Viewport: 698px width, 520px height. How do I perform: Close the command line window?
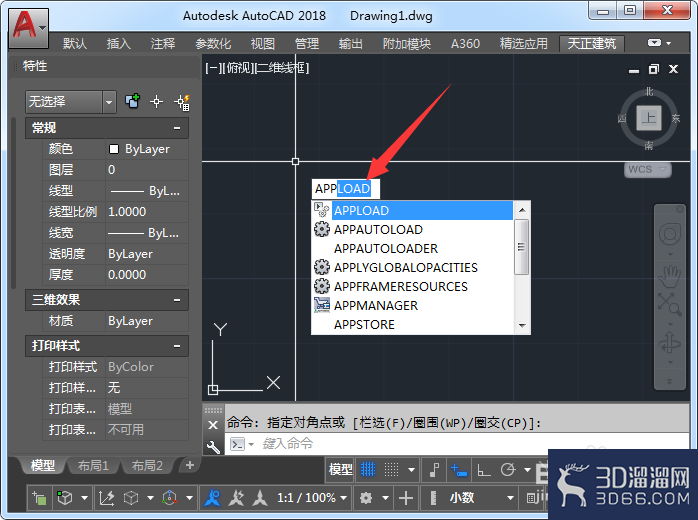[x=213, y=425]
